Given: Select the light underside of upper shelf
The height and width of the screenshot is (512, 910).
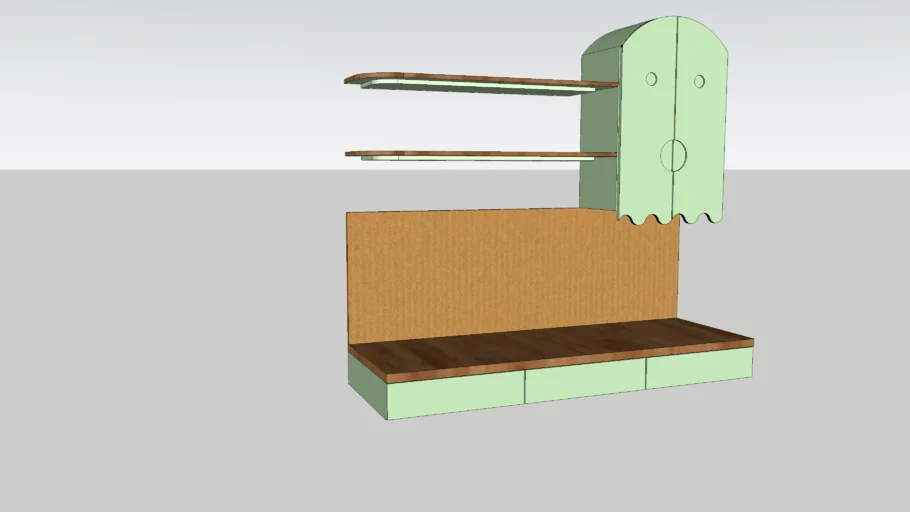Looking at the screenshot, I should pyautogui.click(x=480, y=89).
